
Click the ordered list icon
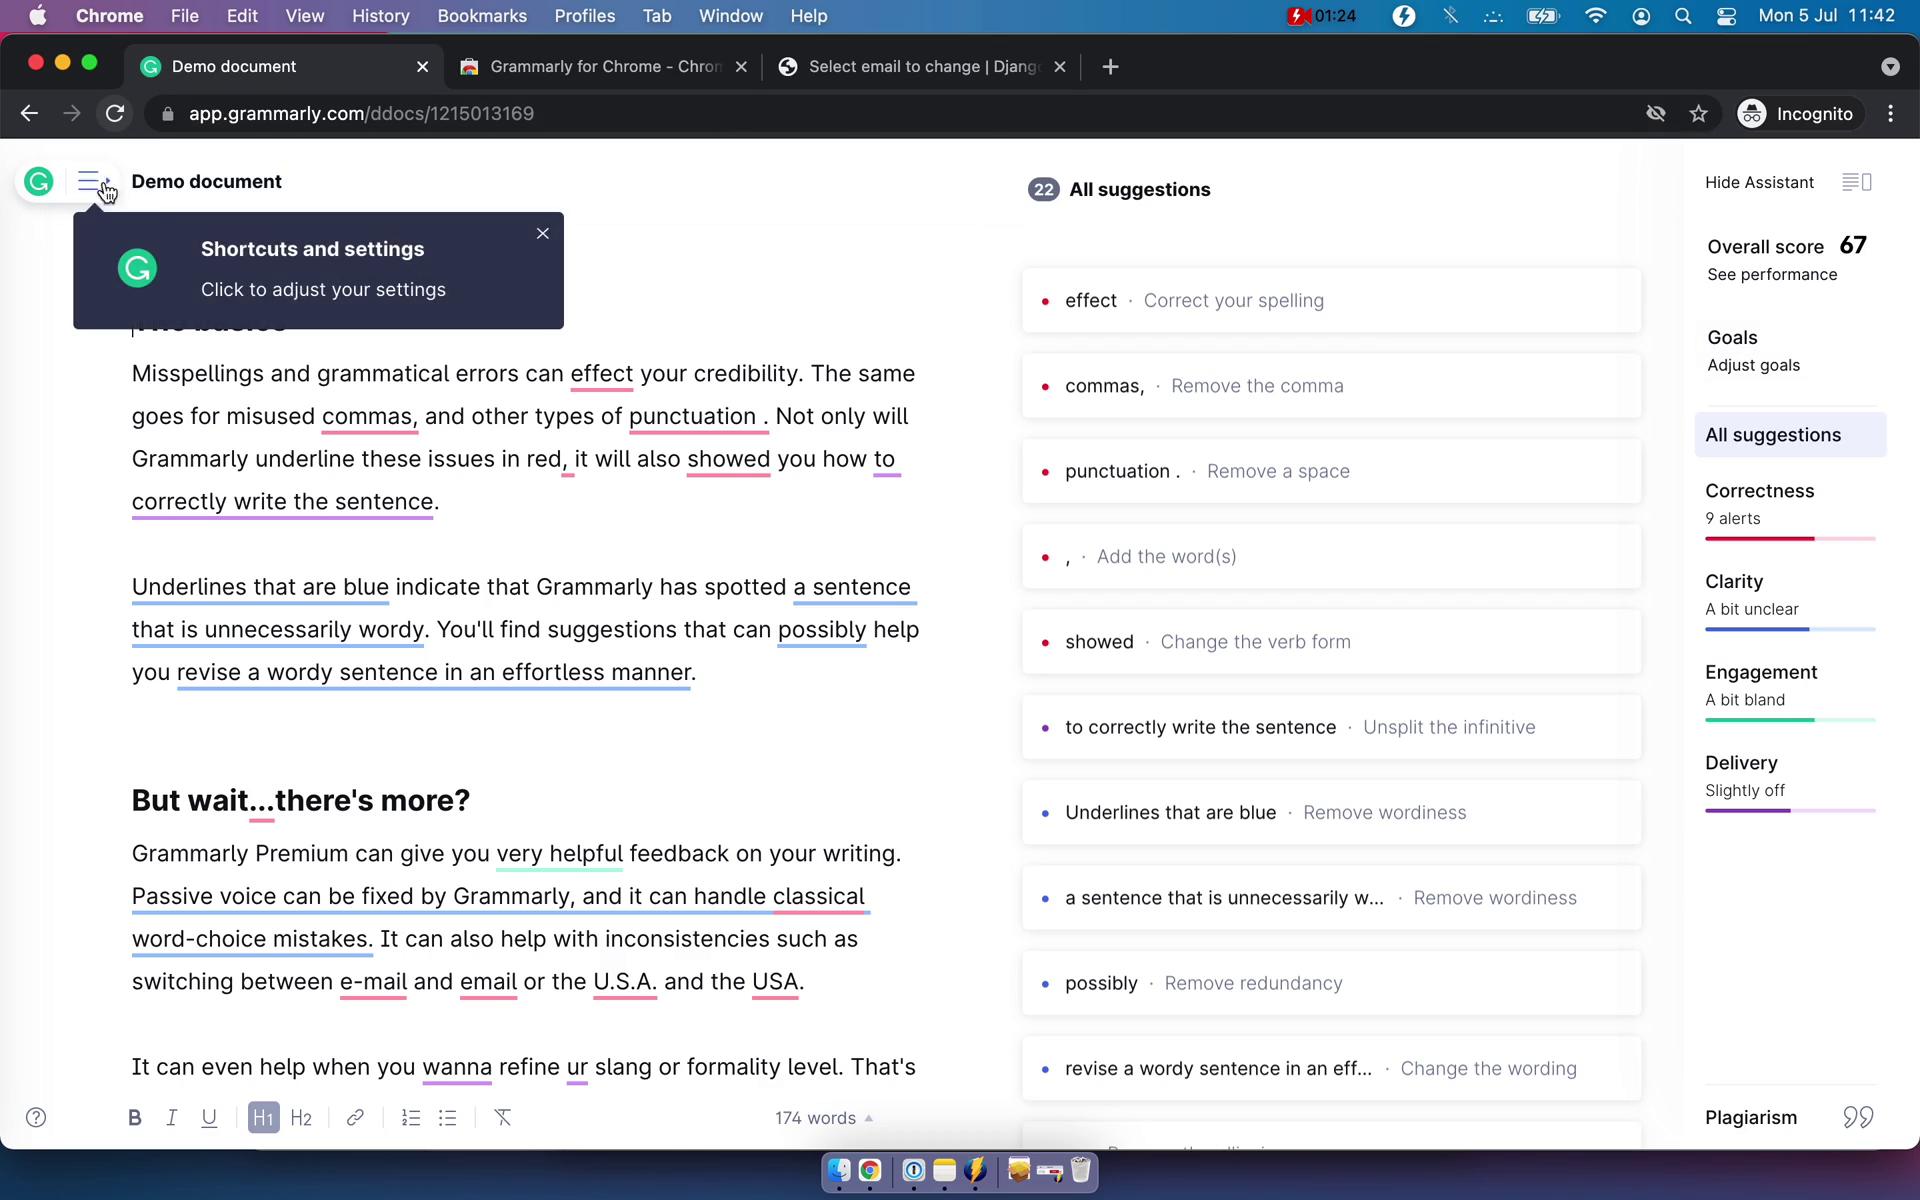coord(411,1117)
